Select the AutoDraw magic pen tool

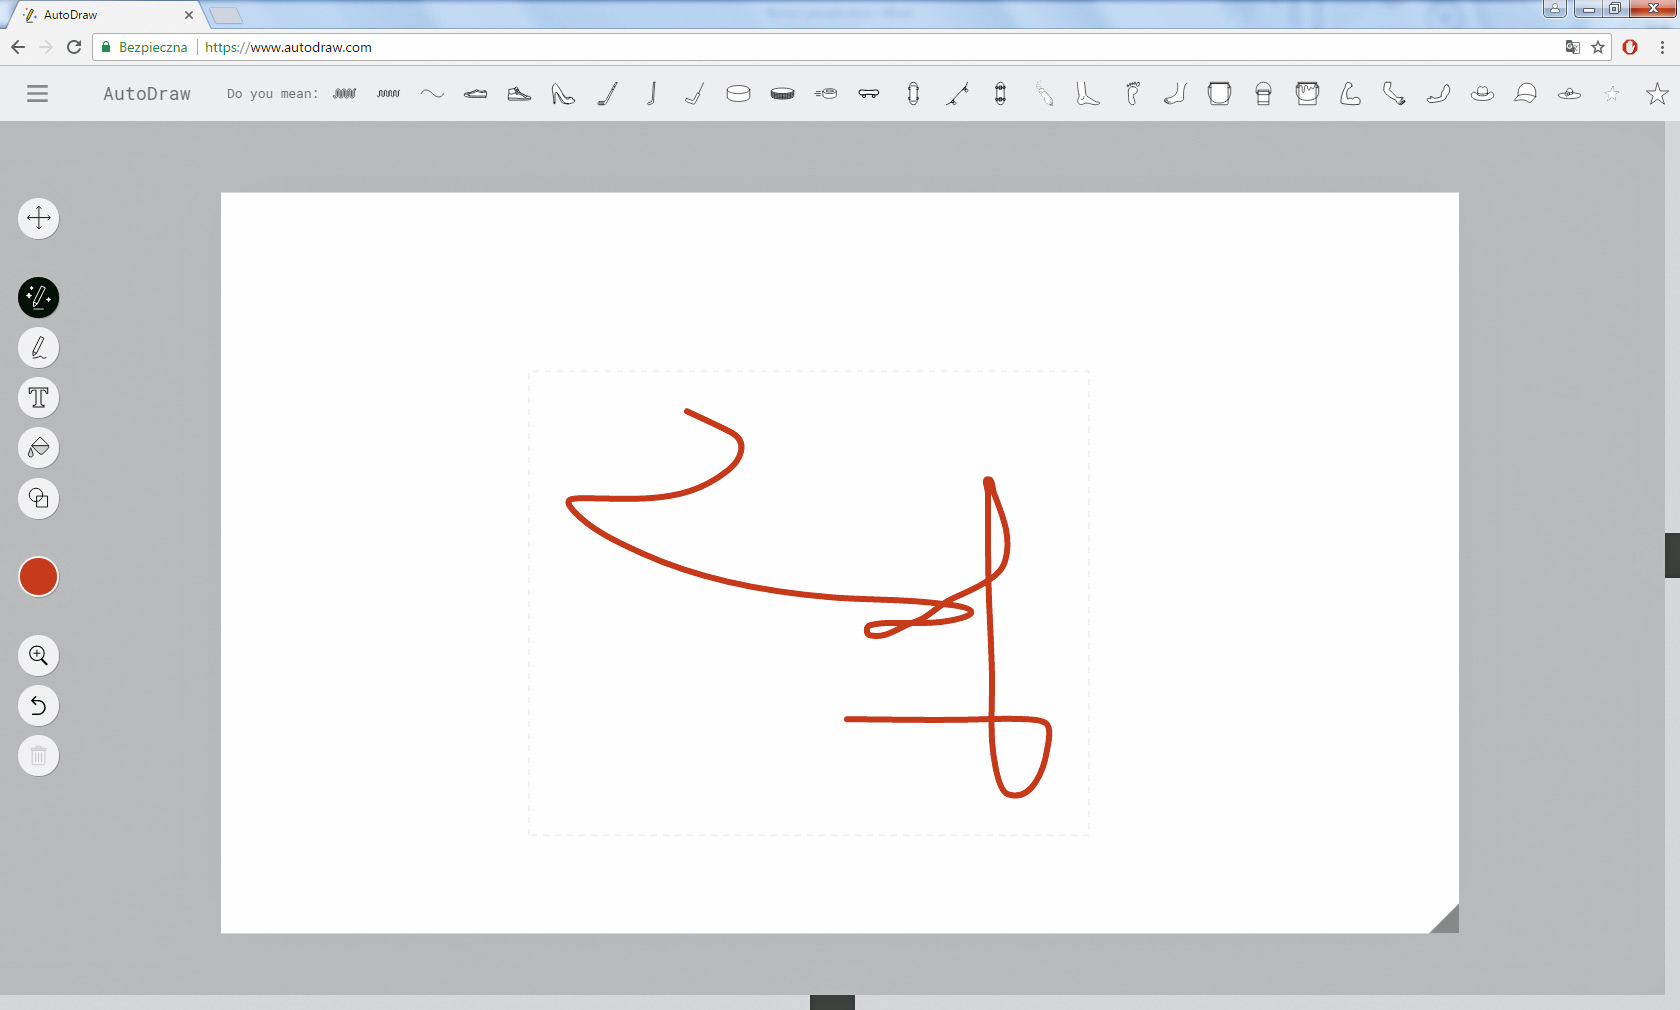38,297
